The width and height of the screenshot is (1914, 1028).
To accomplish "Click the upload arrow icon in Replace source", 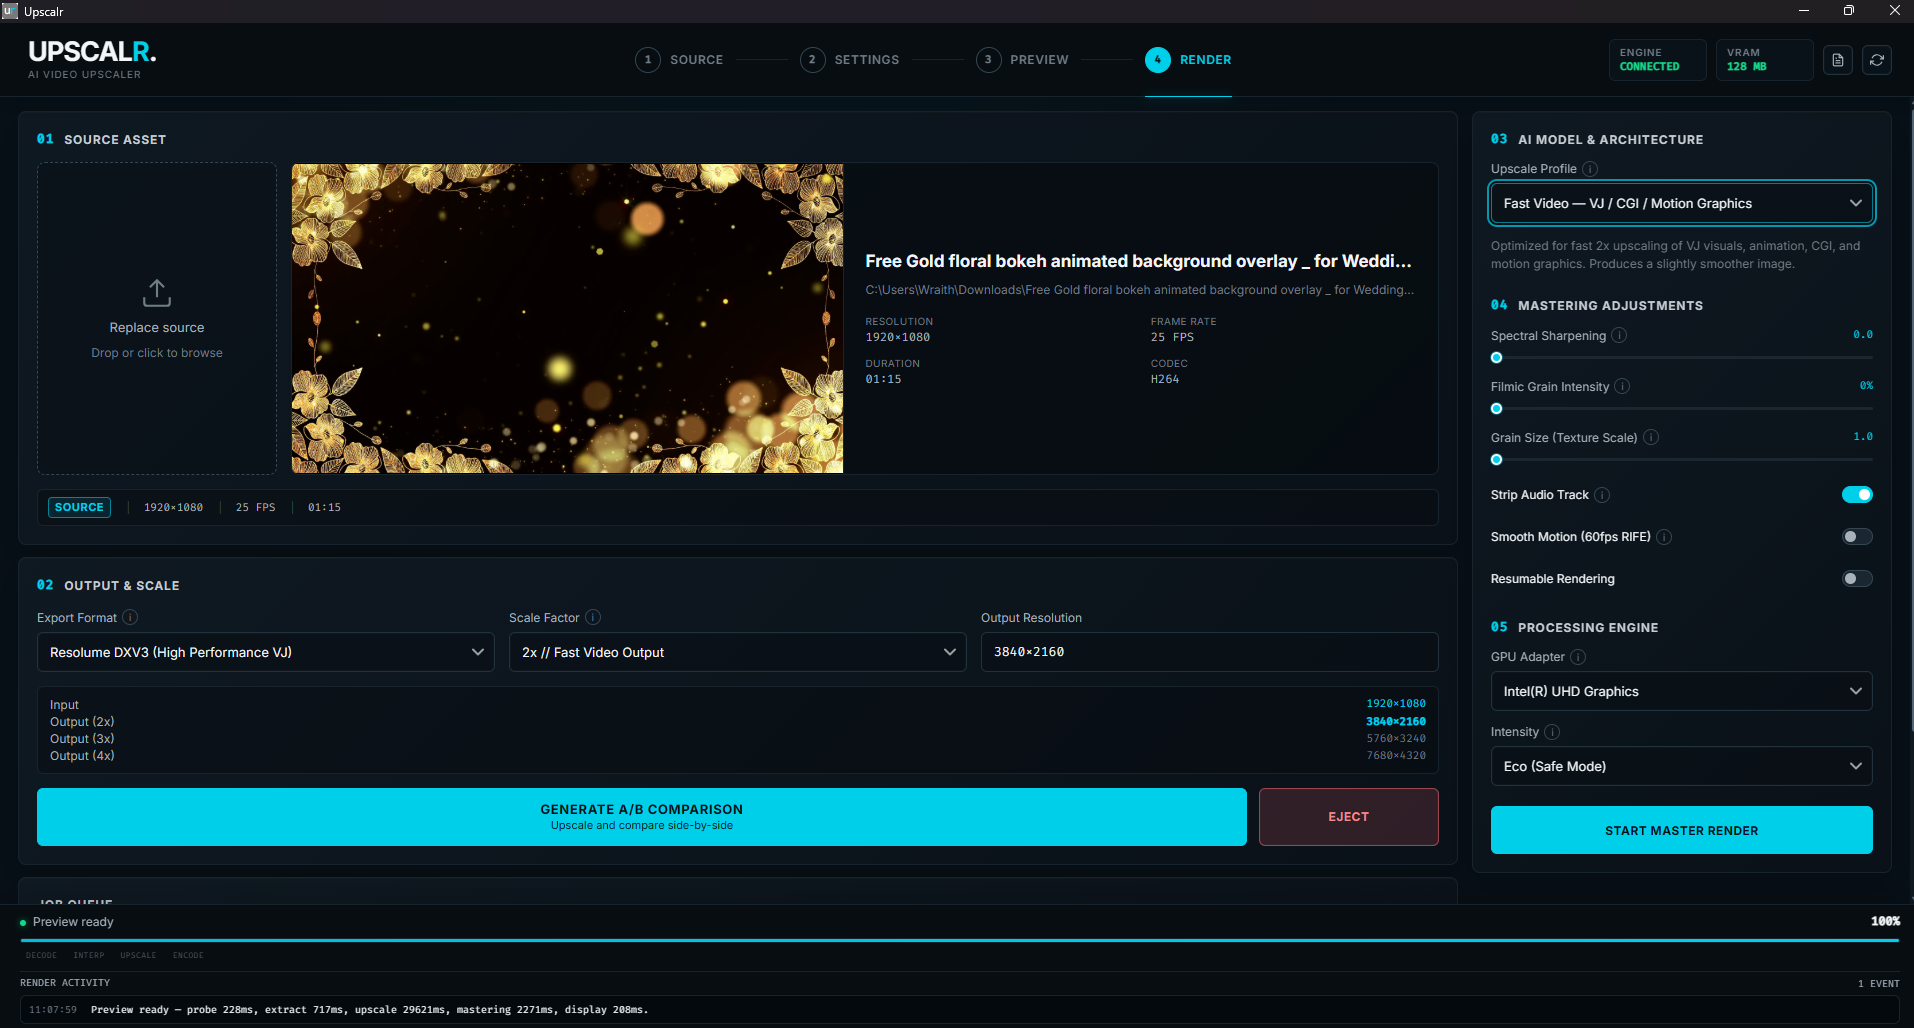I will click(x=157, y=293).
